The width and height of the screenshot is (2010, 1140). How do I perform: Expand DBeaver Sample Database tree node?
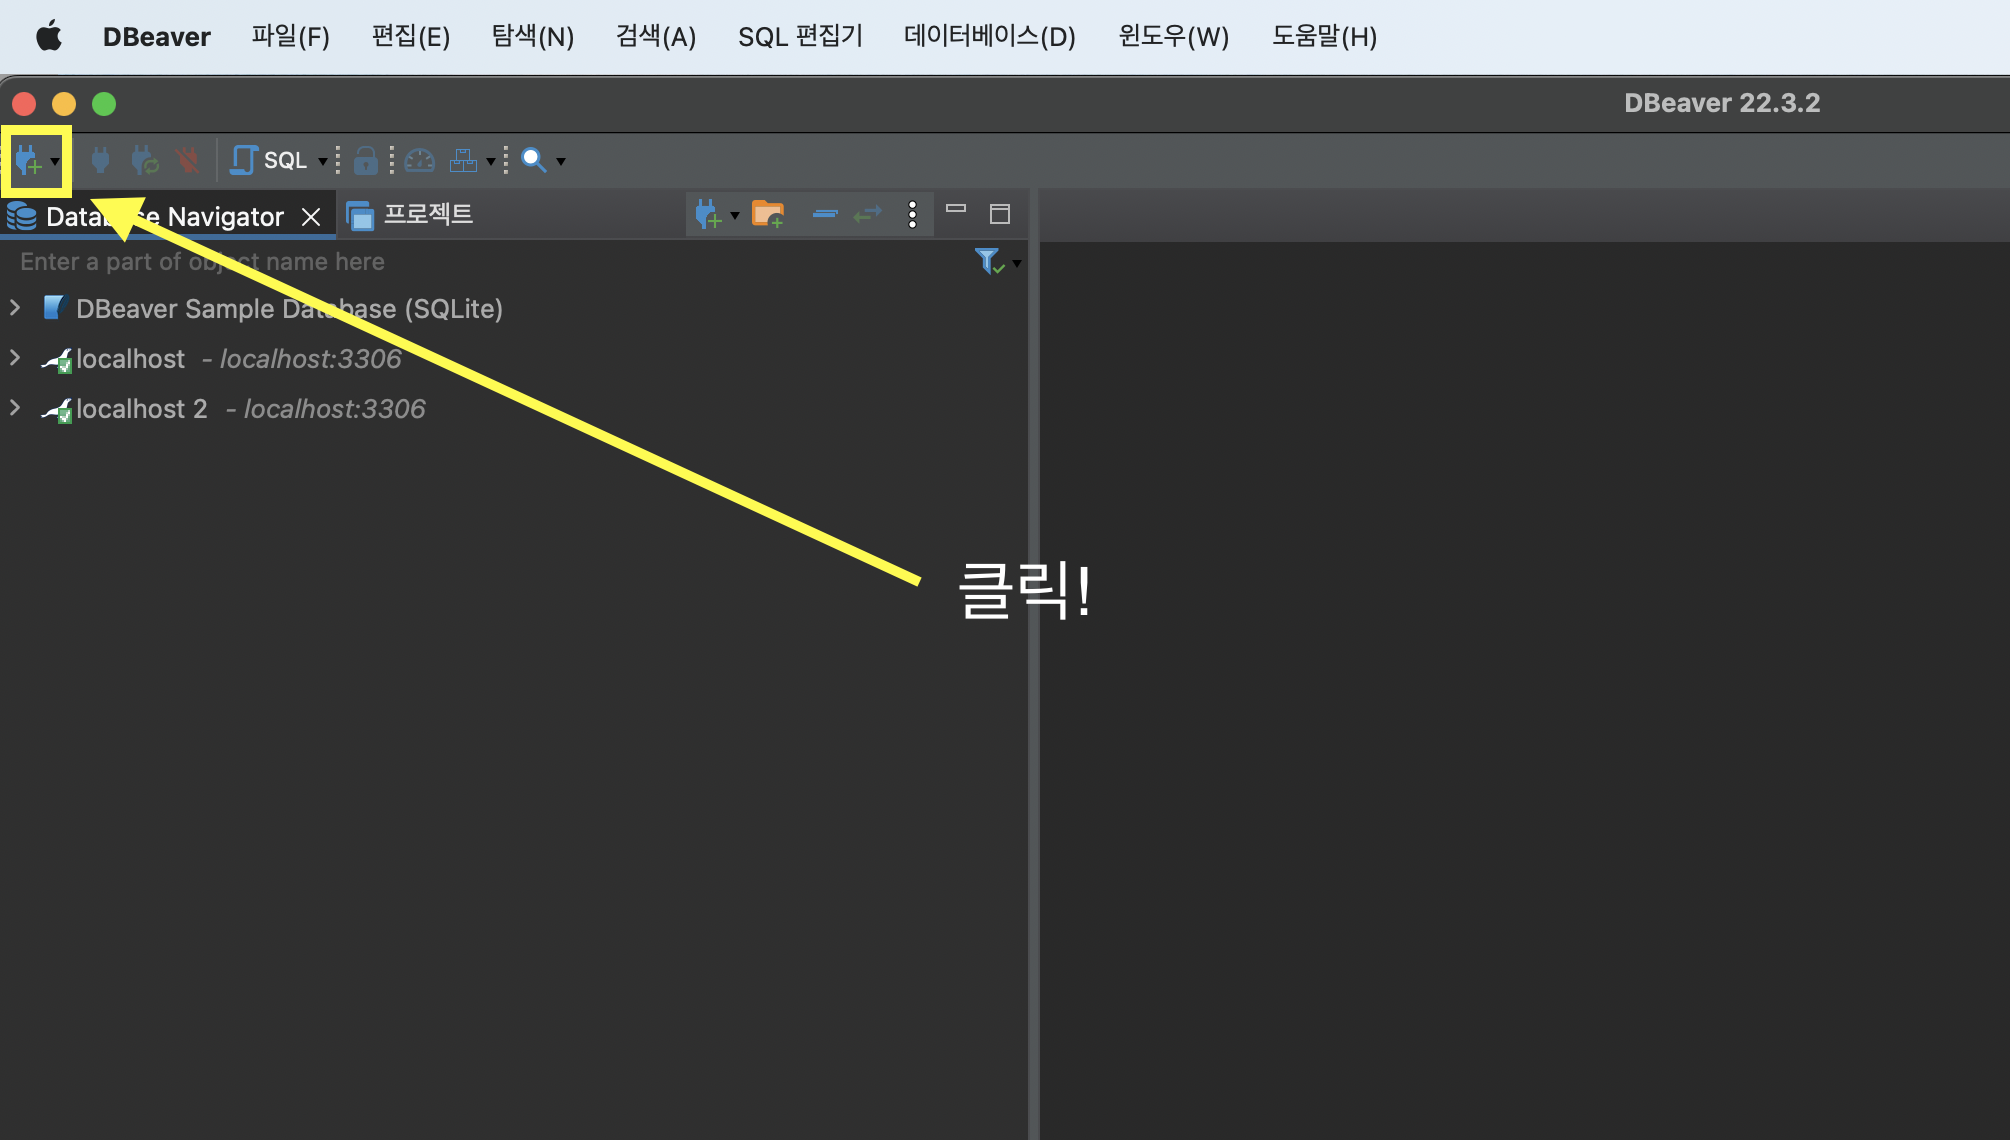[x=15, y=308]
